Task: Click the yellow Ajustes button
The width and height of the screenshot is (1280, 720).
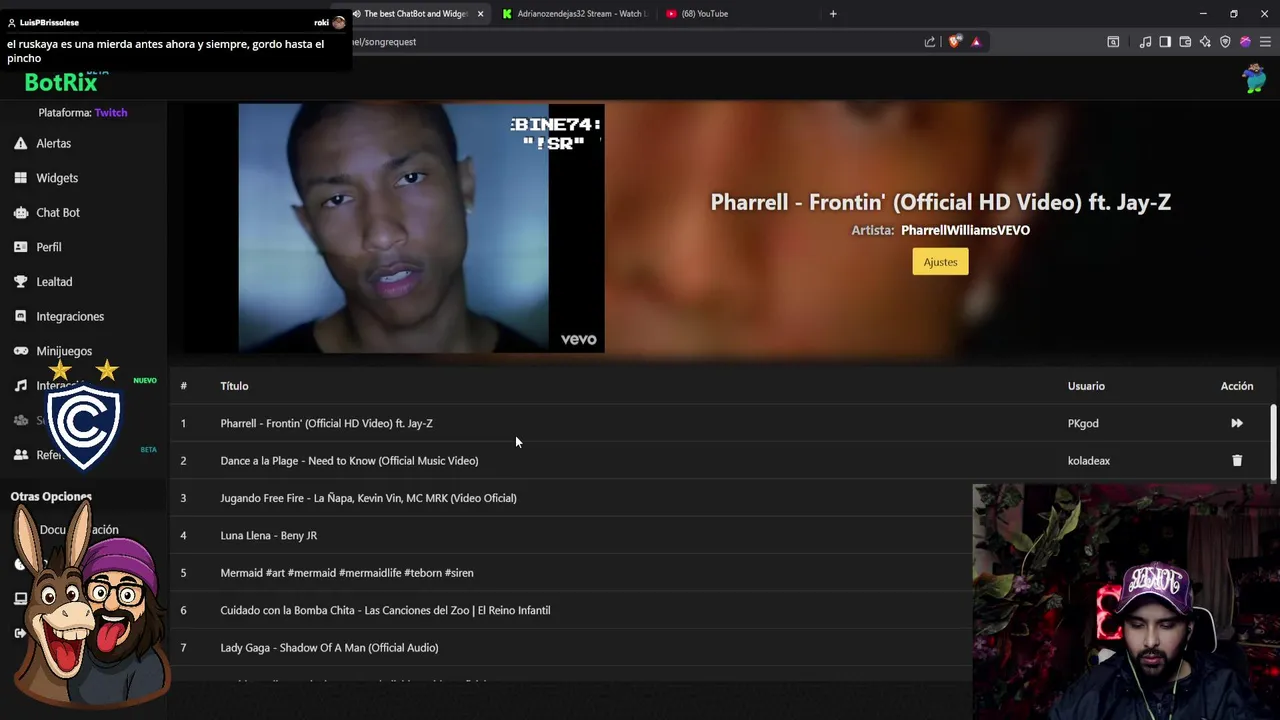Action: tap(940, 262)
